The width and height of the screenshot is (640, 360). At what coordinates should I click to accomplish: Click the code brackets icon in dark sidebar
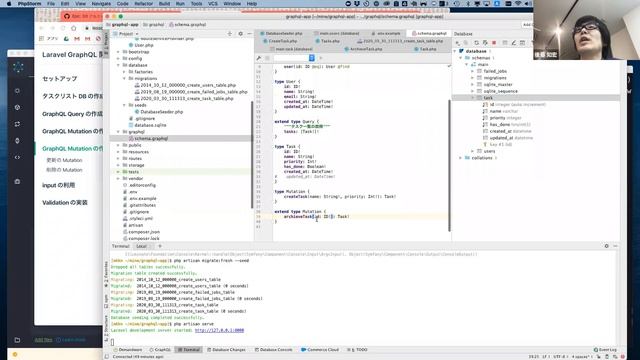[17, 157]
